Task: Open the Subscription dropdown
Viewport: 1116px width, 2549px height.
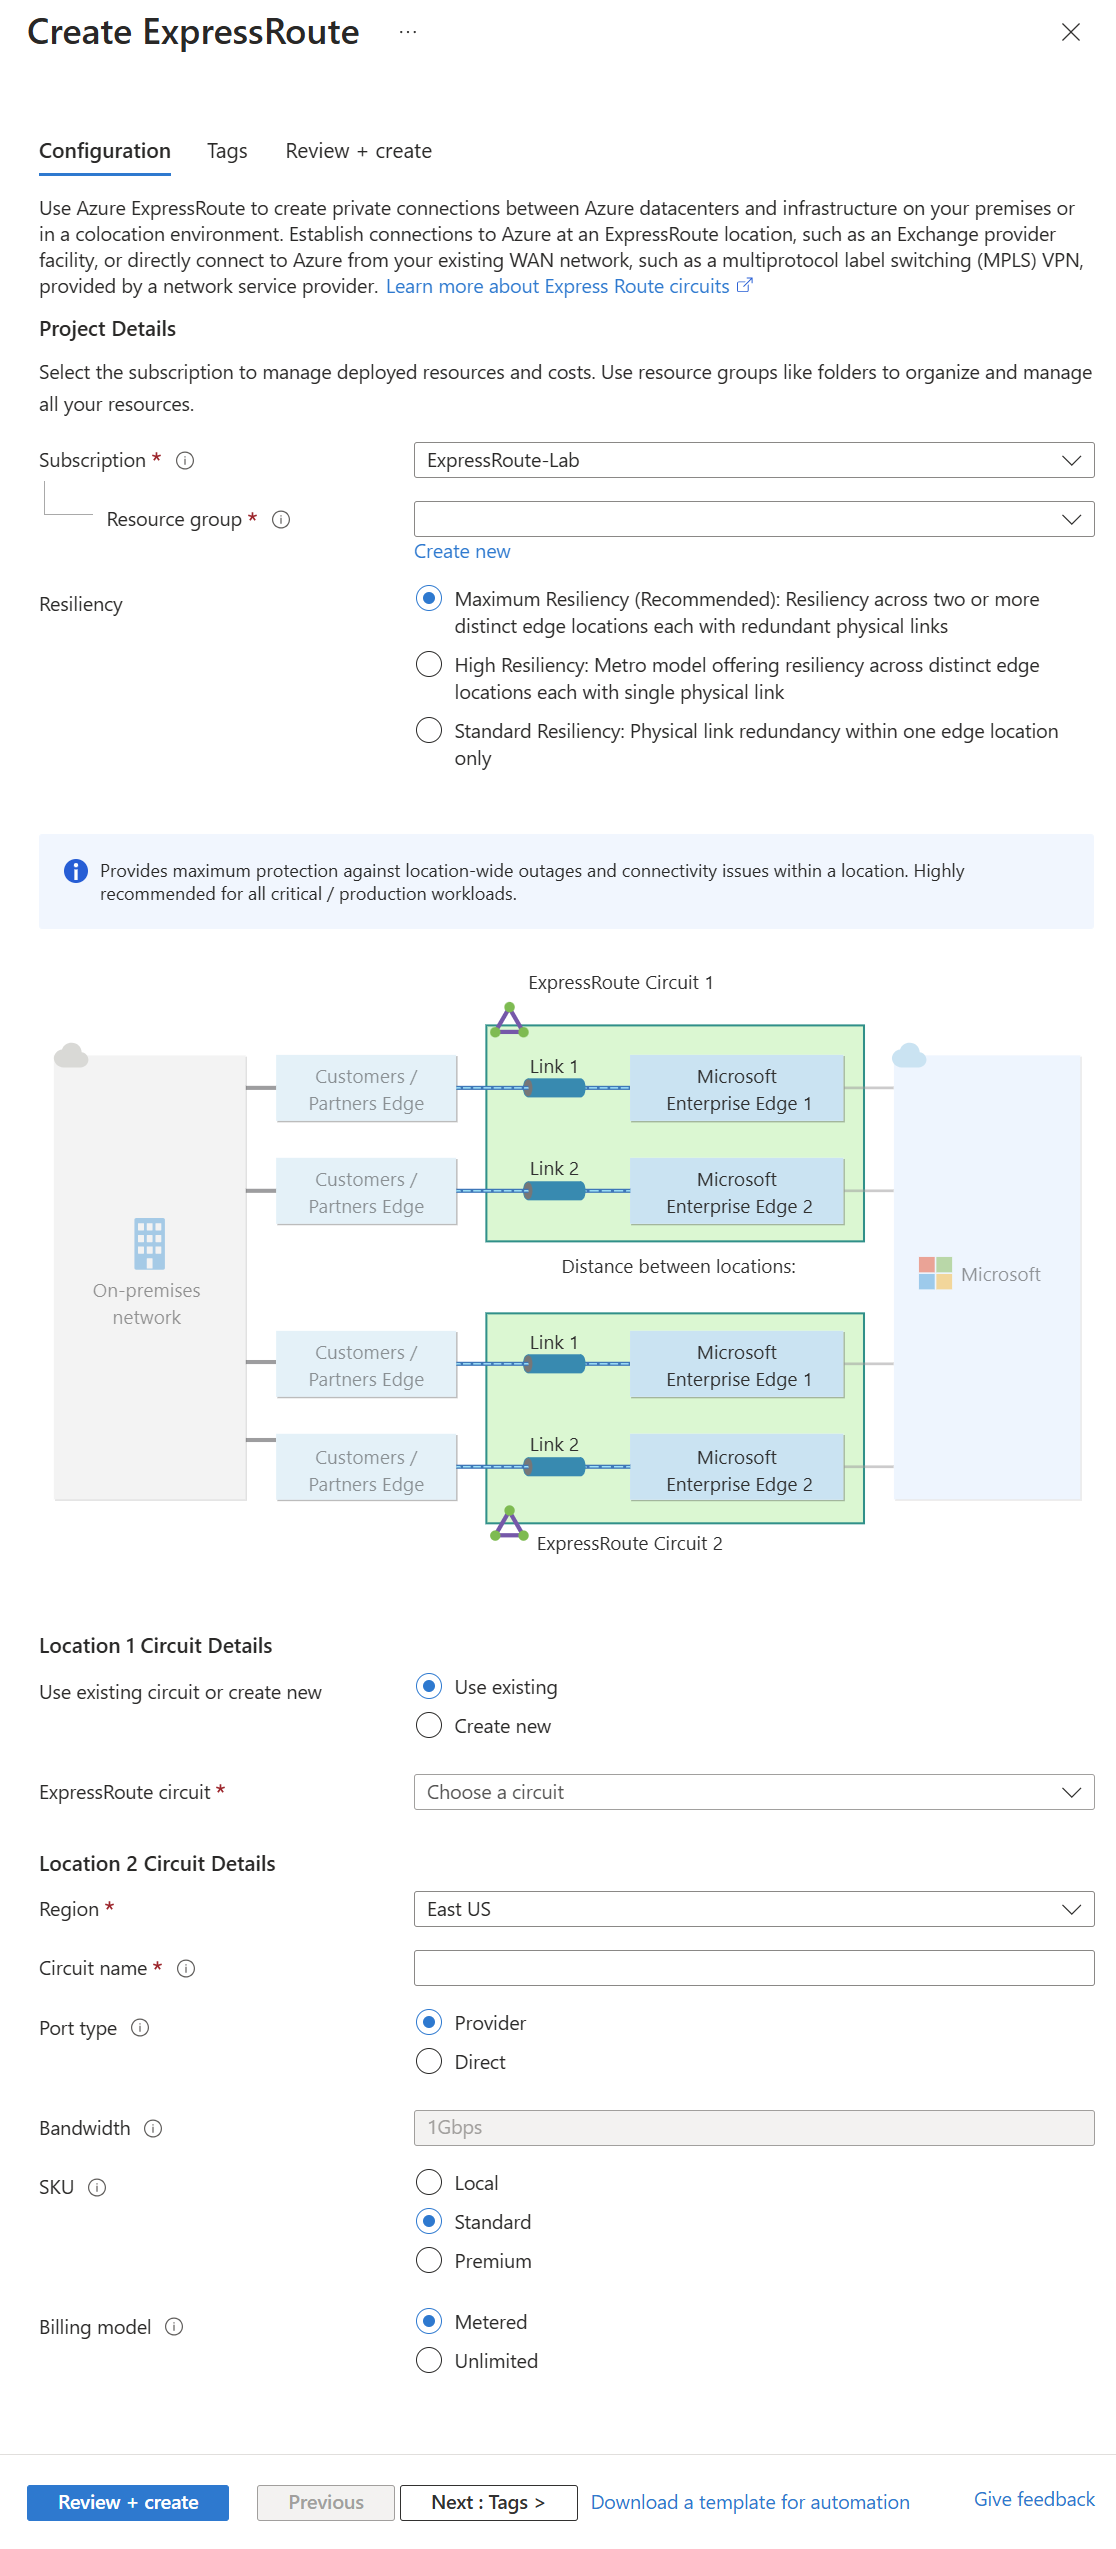Action: pos(753,460)
